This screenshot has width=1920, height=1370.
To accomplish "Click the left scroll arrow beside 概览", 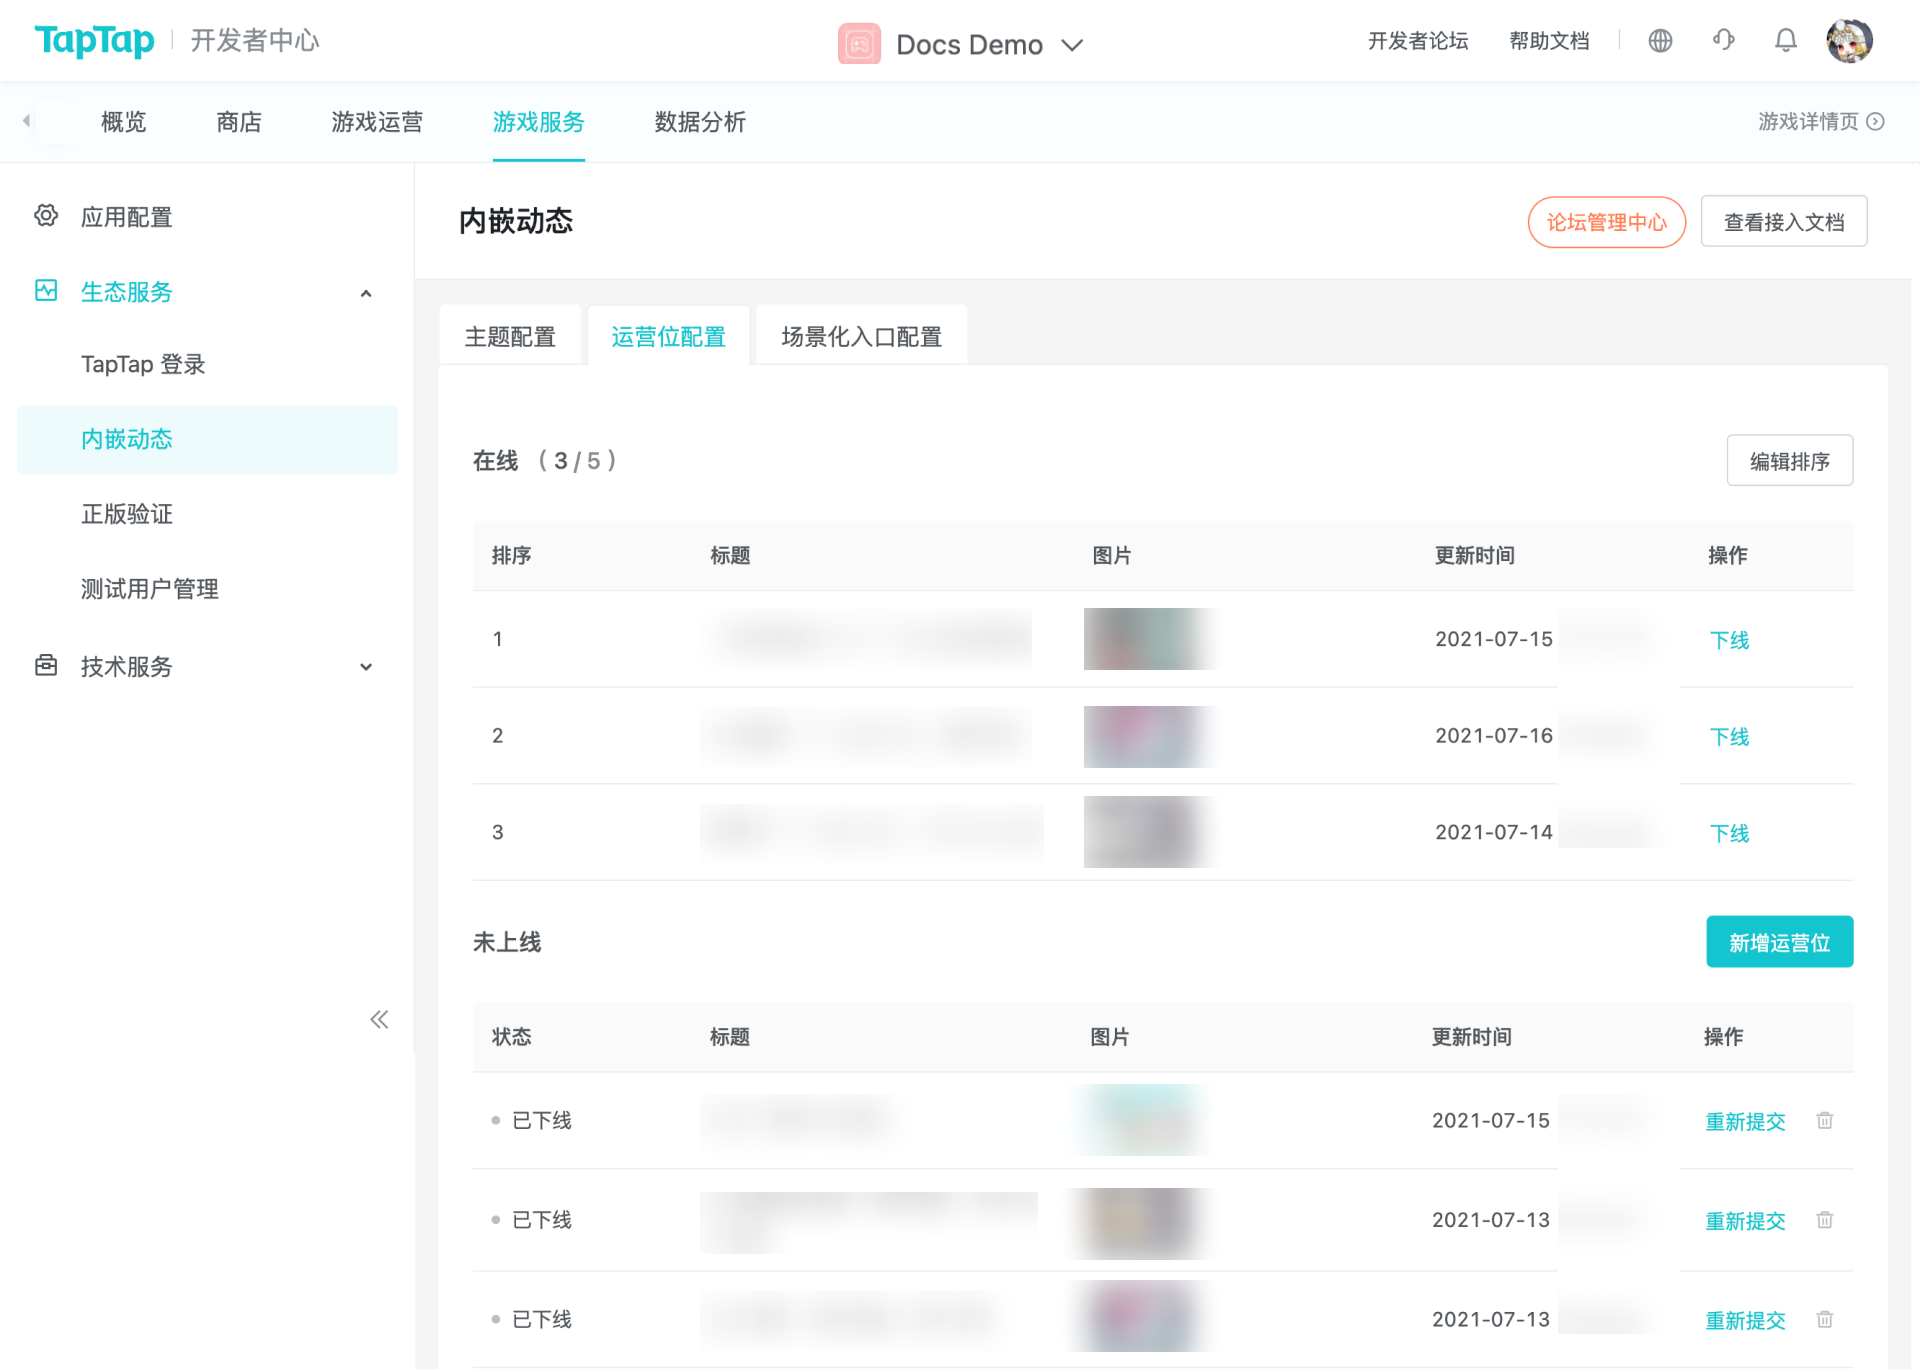I will tap(27, 121).
